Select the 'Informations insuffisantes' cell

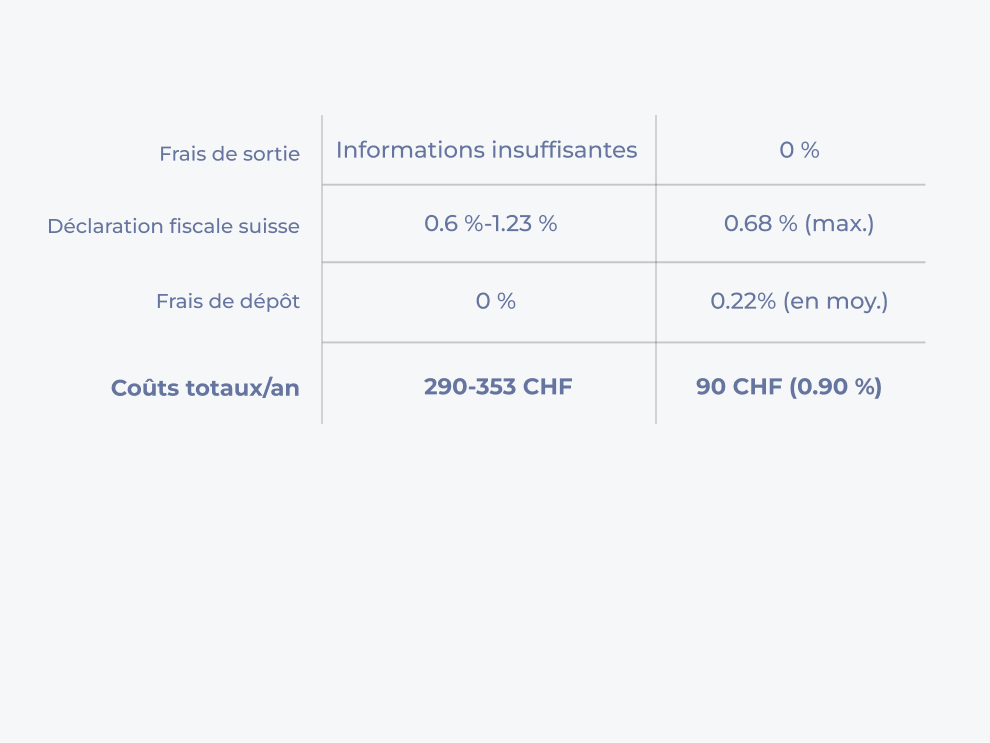pyautogui.click(x=486, y=150)
